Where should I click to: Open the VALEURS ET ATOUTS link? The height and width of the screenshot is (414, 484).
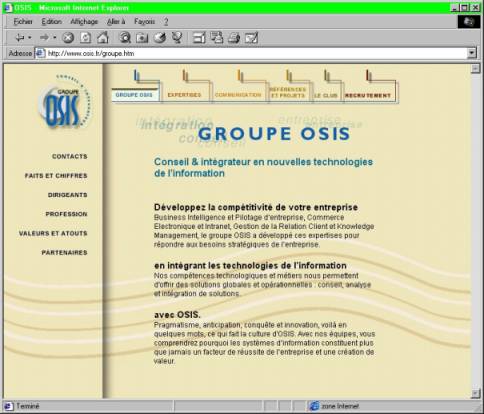point(53,233)
